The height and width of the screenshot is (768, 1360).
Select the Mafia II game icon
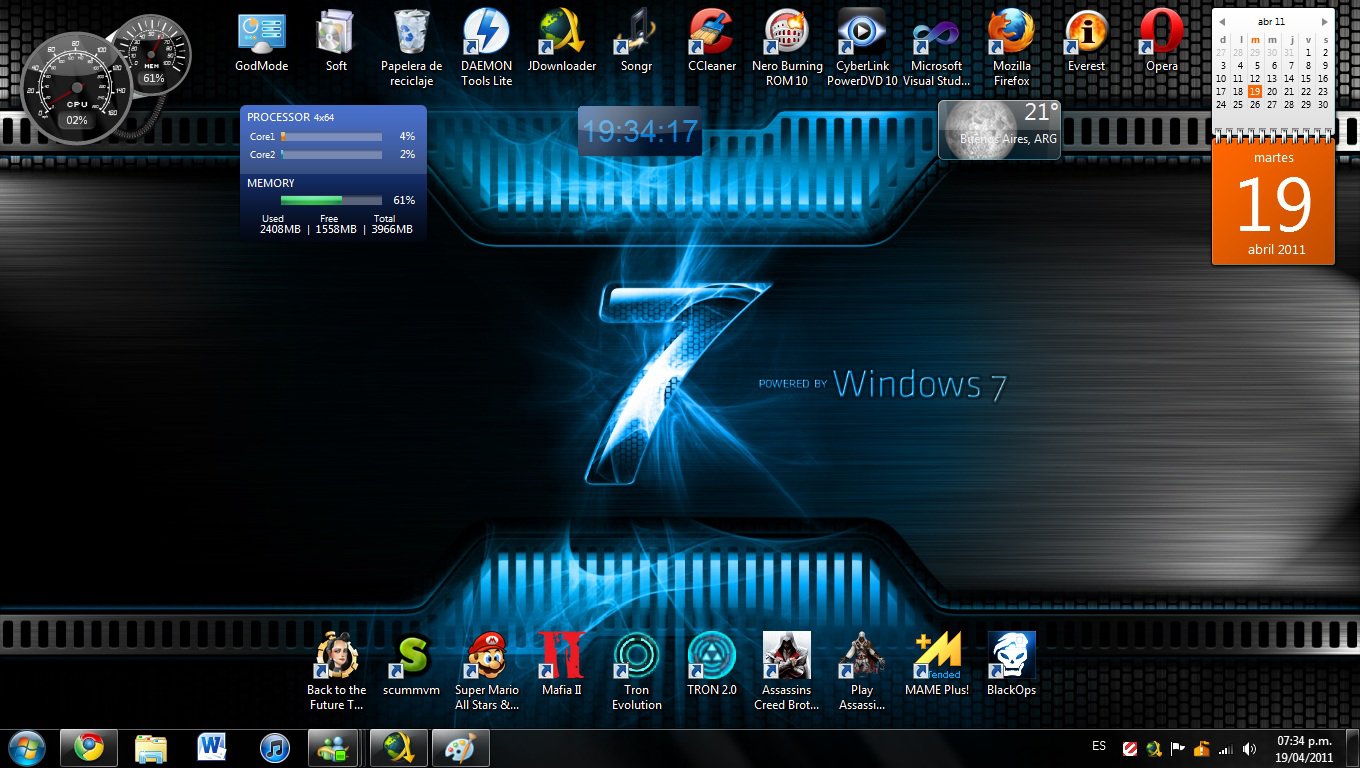561,664
